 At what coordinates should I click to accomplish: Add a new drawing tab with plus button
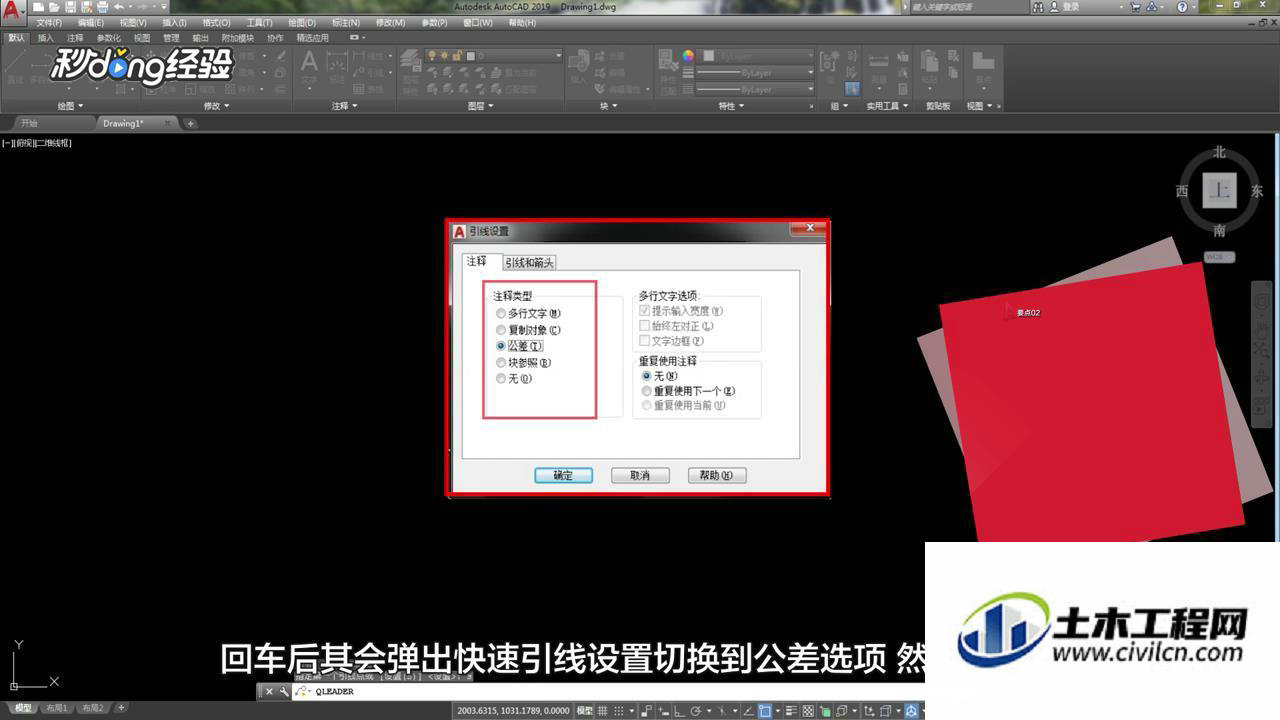(190, 124)
